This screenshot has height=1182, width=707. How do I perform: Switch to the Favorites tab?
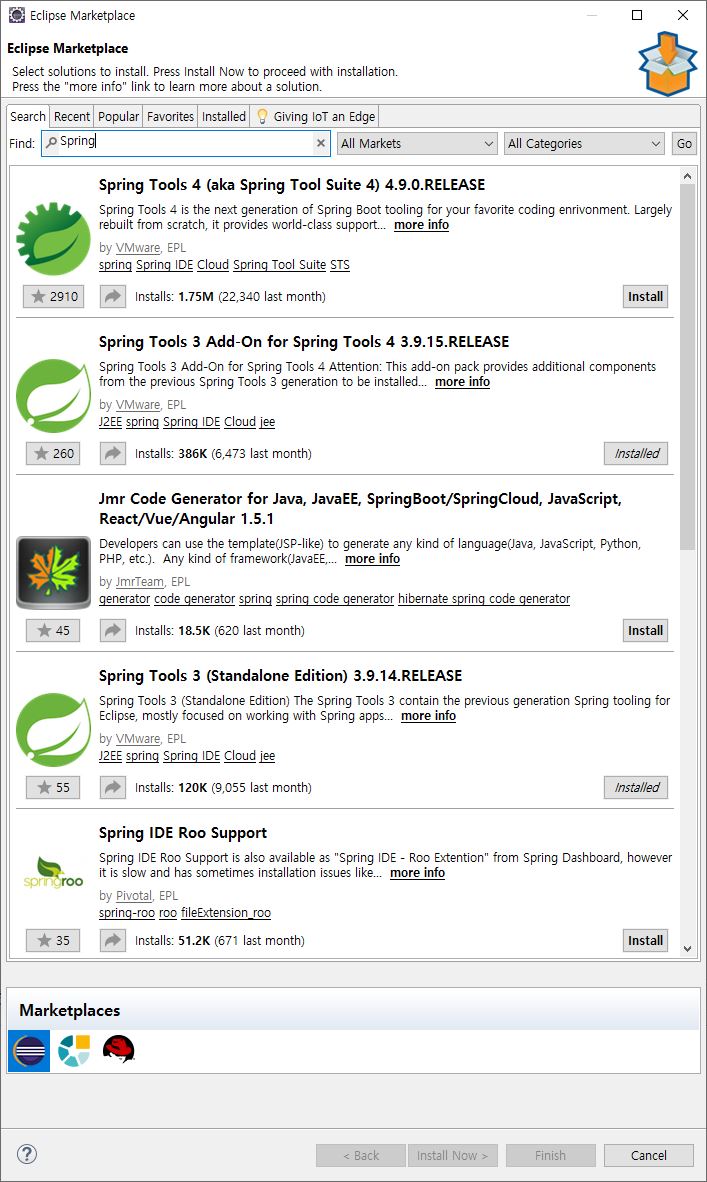170,116
